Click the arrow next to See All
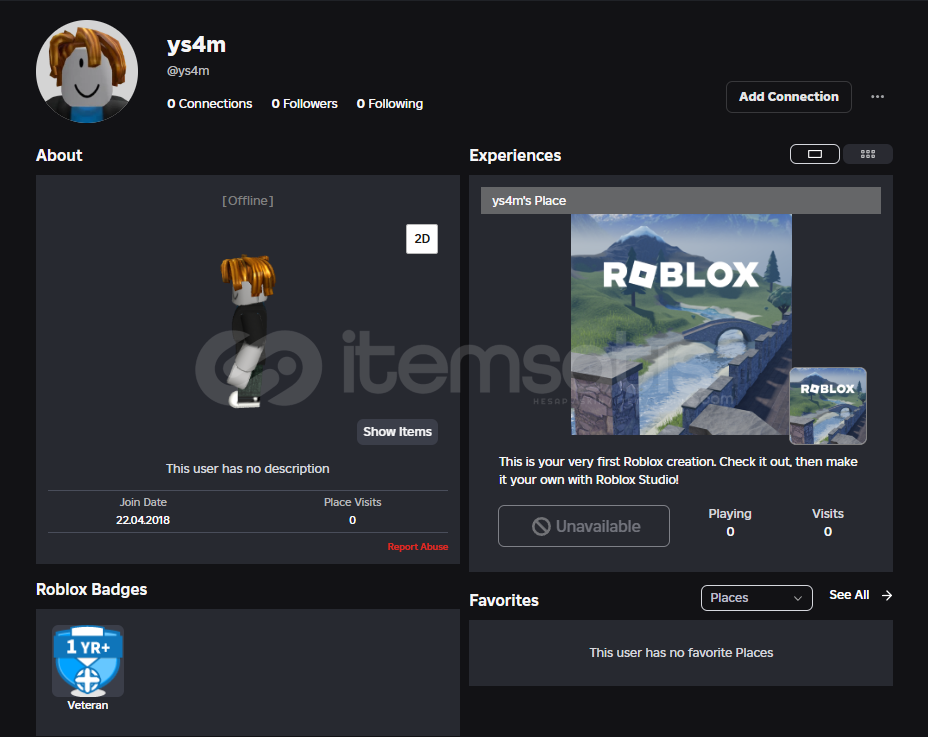 click(887, 595)
